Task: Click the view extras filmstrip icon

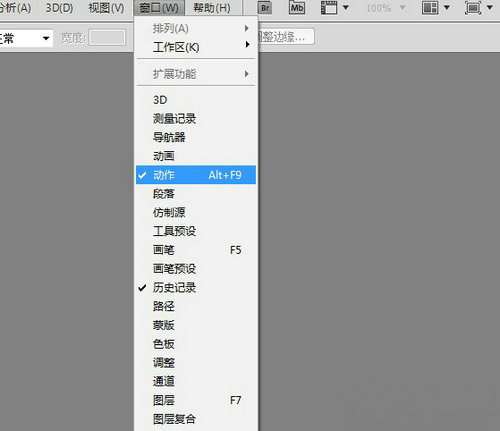Action: click(329, 8)
